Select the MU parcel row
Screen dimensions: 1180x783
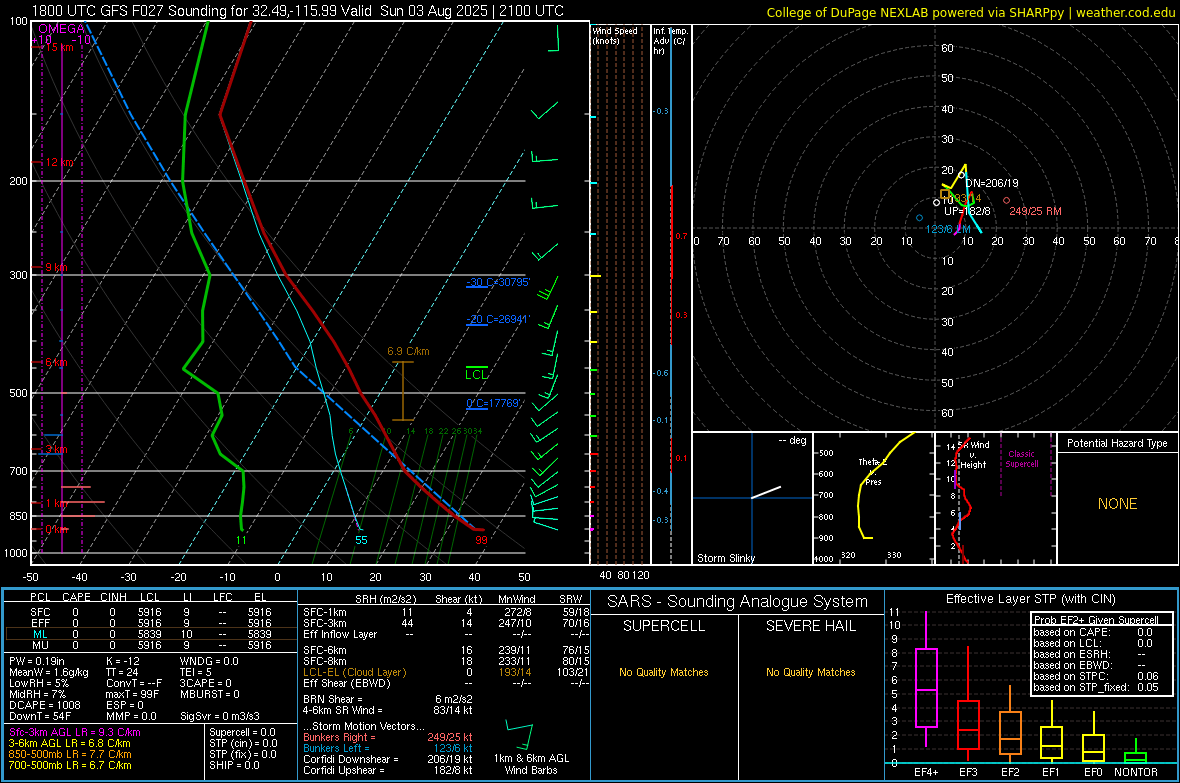[x=151, y=644]
